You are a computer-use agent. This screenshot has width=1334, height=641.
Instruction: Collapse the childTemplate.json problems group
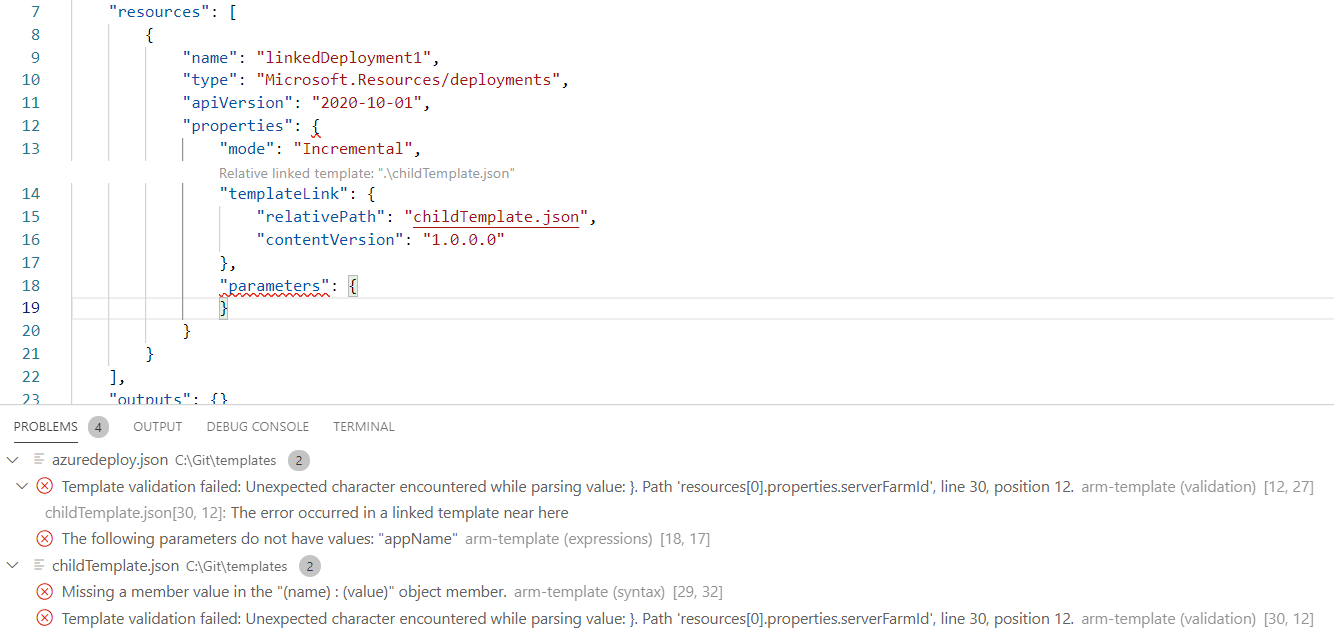12,566
